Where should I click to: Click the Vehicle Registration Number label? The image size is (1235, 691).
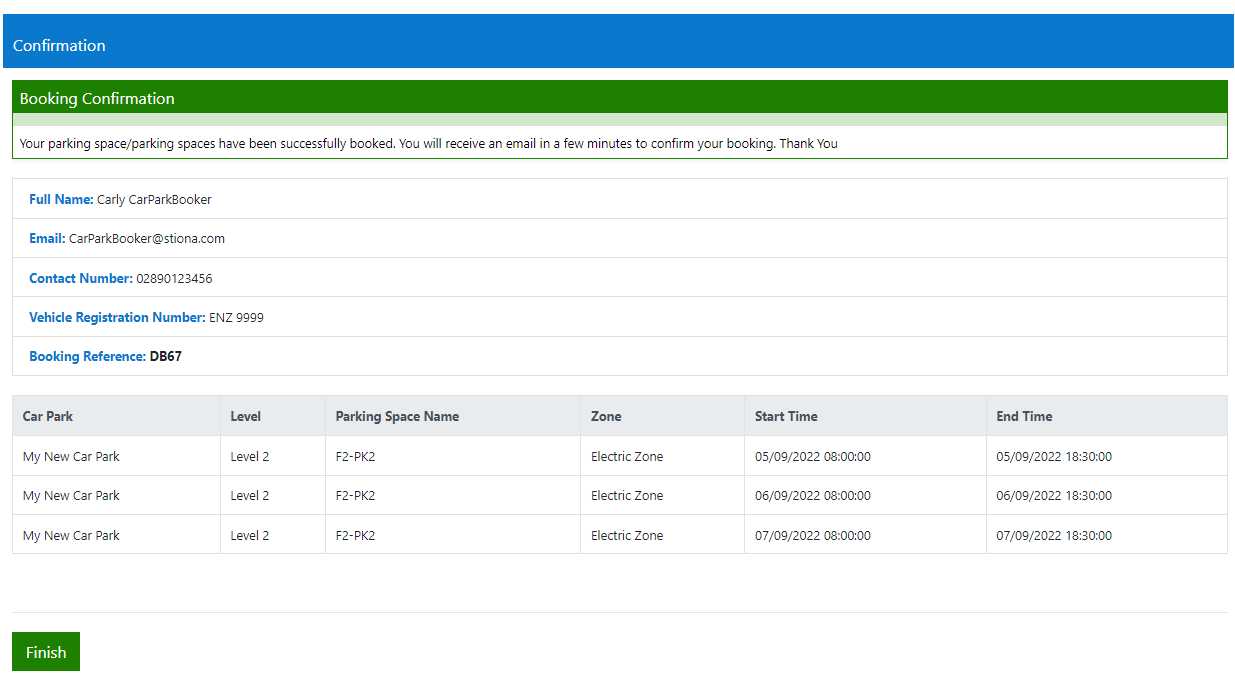[x=117, y=317]
